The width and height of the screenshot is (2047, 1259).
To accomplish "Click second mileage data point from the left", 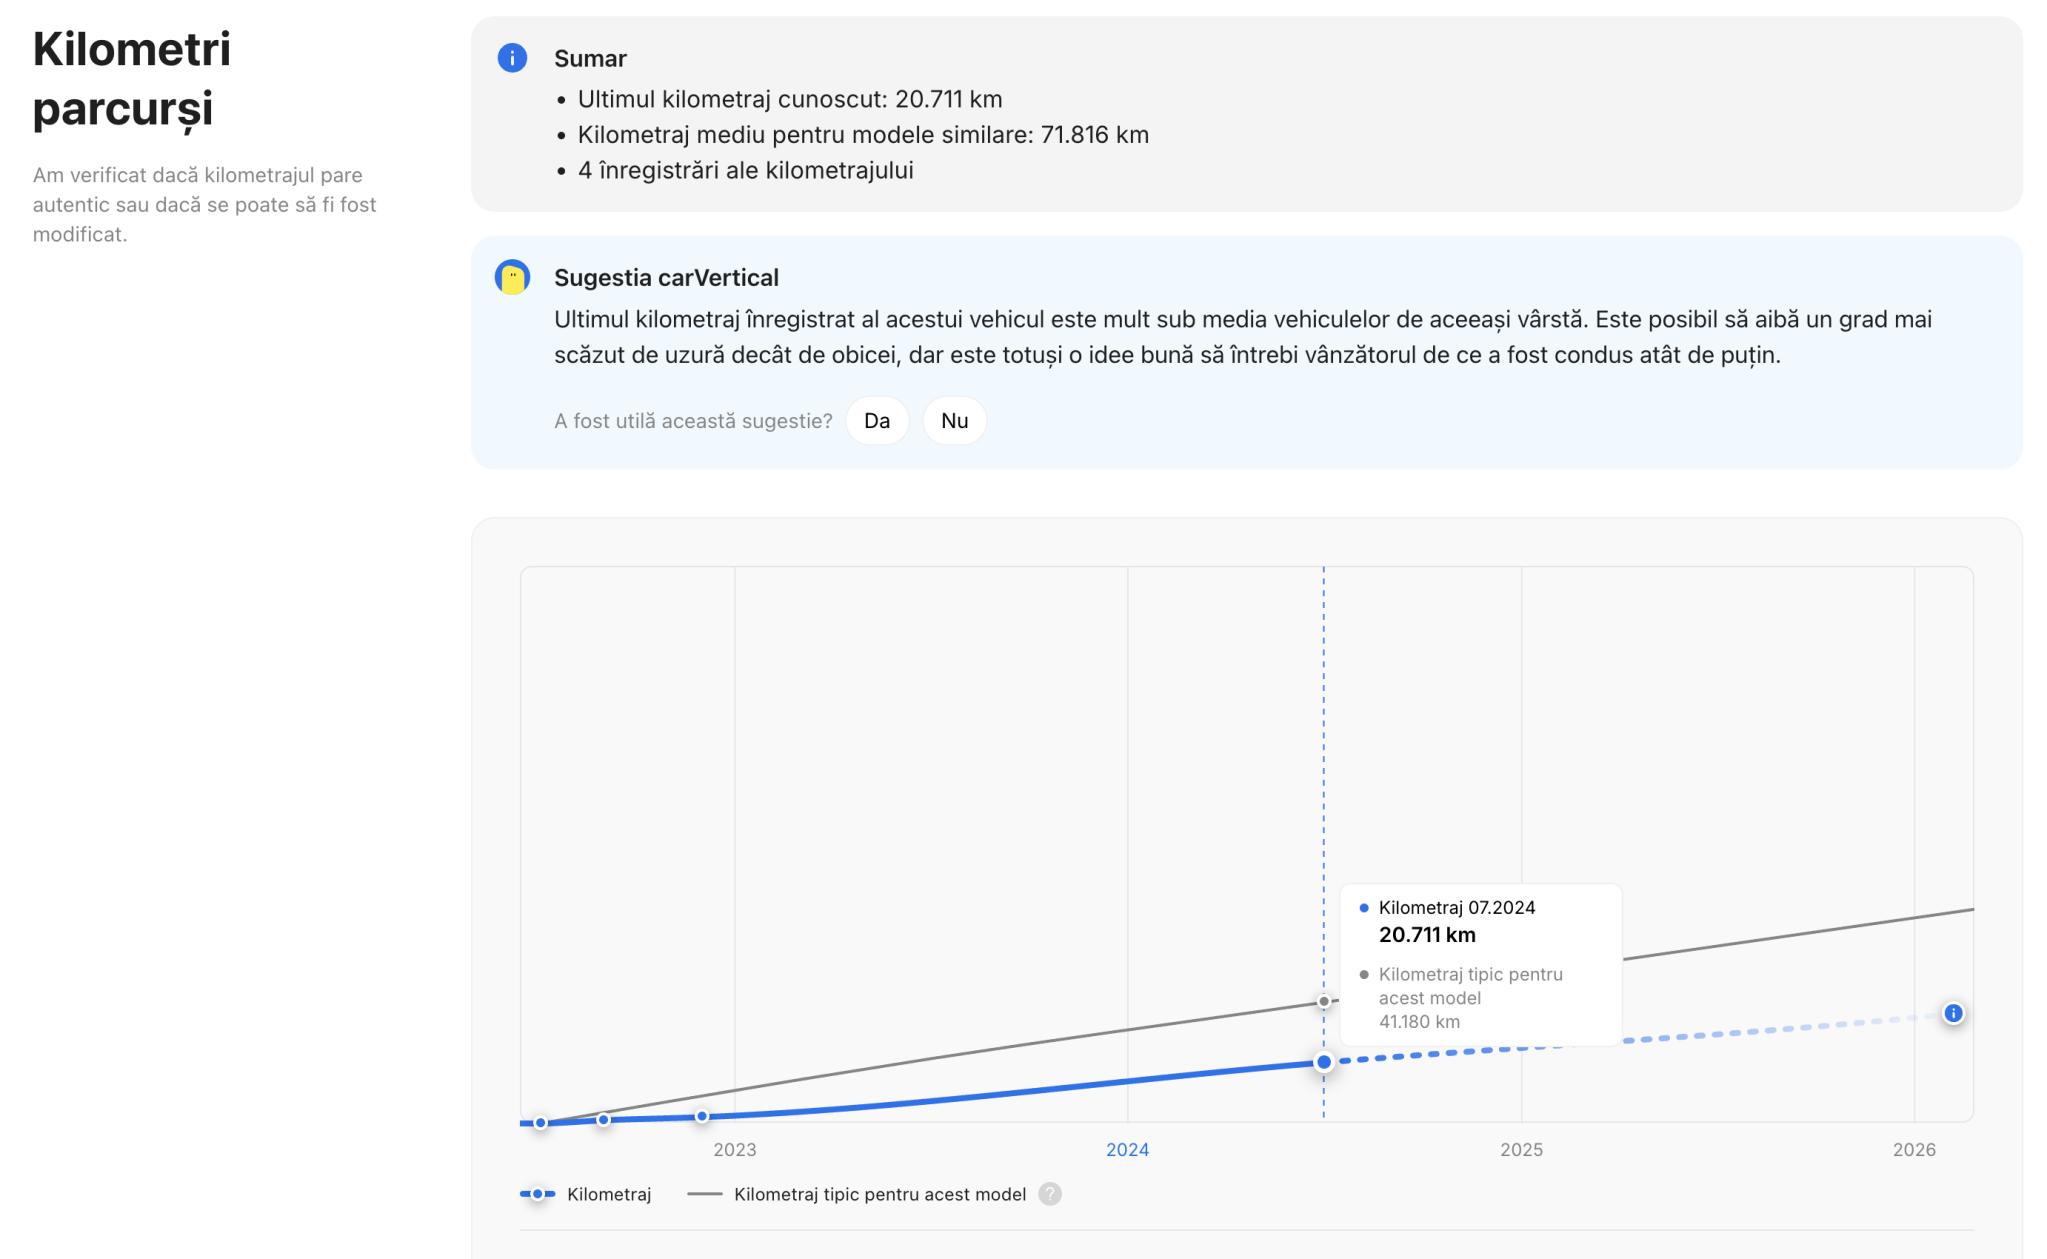I will click(603, 1120).
